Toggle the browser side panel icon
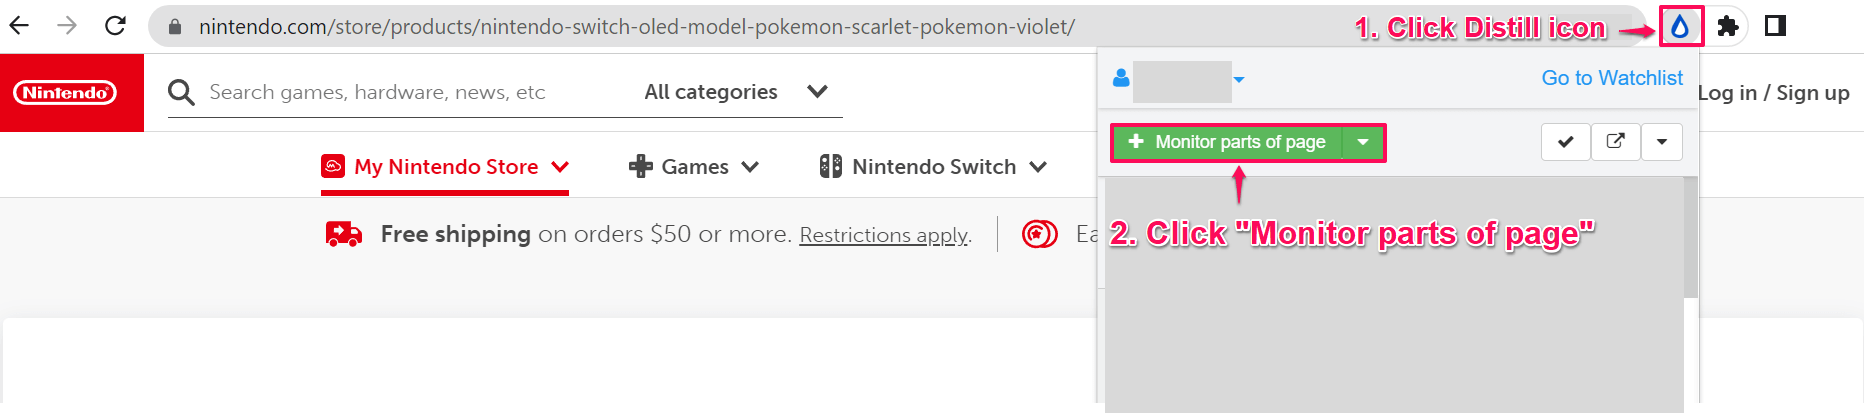This screenshot has width=1864, height=414. tap(1775, 26)
